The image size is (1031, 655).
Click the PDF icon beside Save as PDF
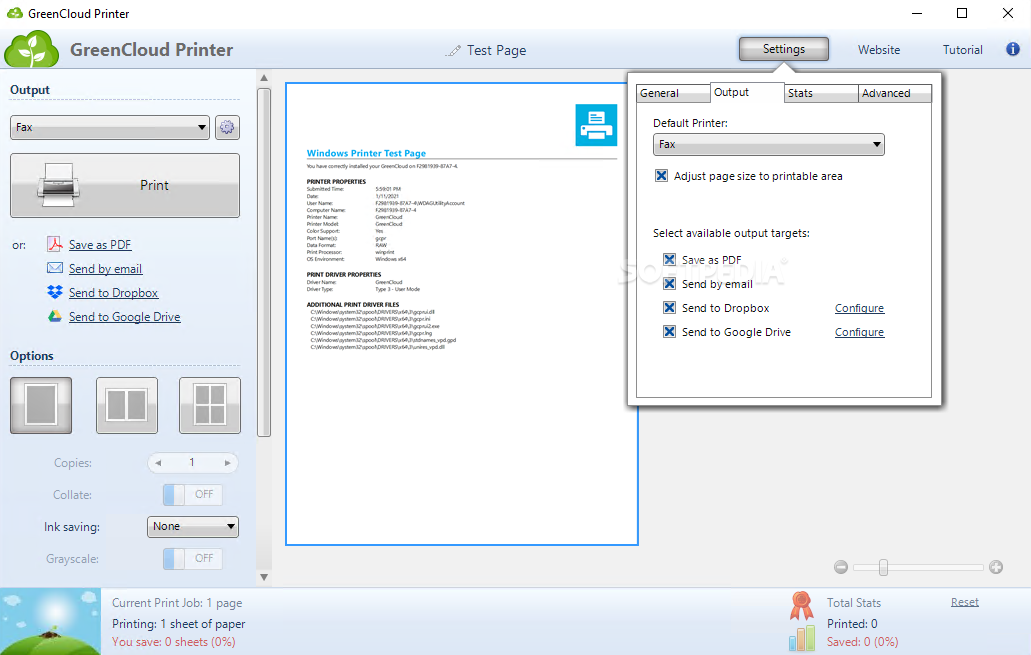(55, 245)
